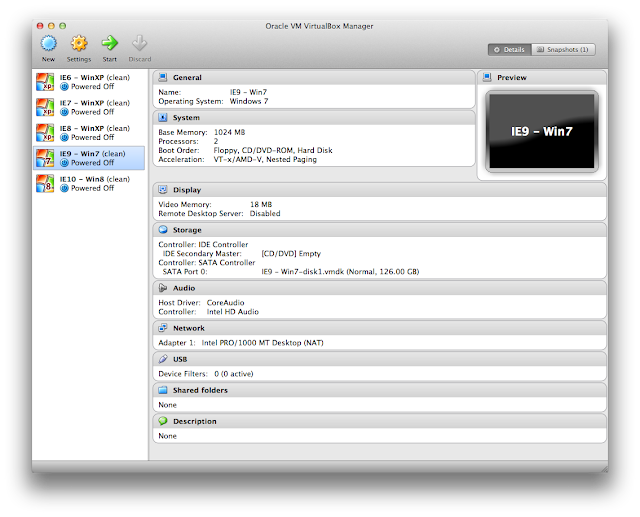Click Remote Desktop Server 'Disabled' value
Viewport: 640px width, 517px height.
click(x=265, y=213)
